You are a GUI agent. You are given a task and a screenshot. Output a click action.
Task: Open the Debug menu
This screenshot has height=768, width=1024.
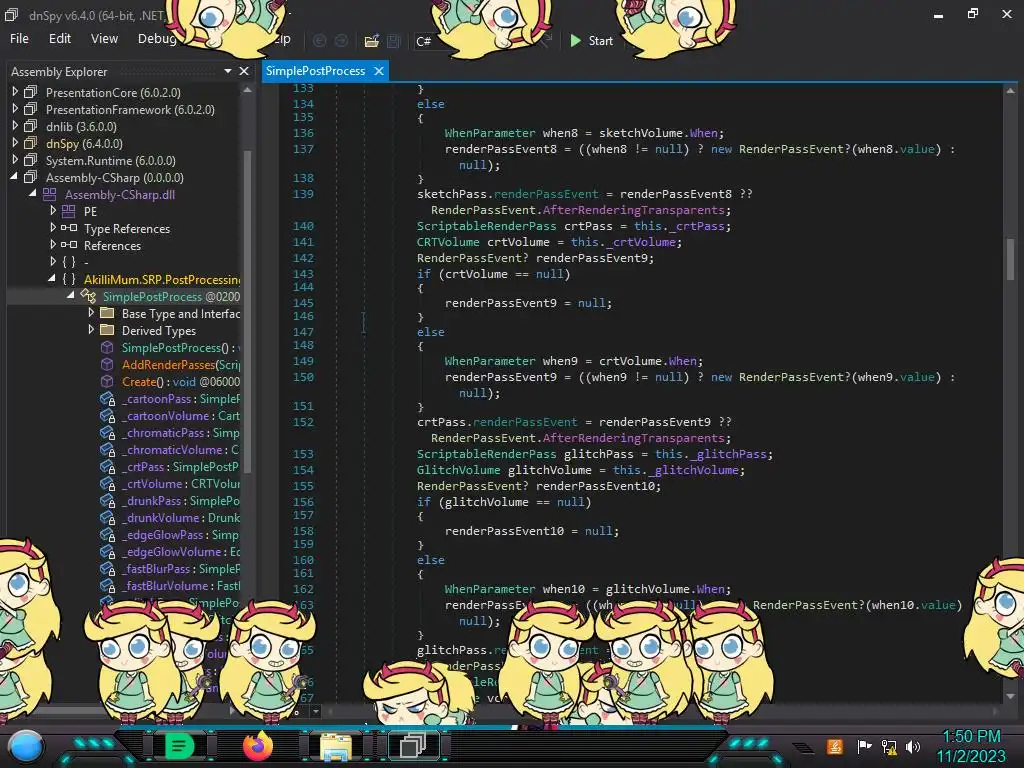tap(157, 39)
